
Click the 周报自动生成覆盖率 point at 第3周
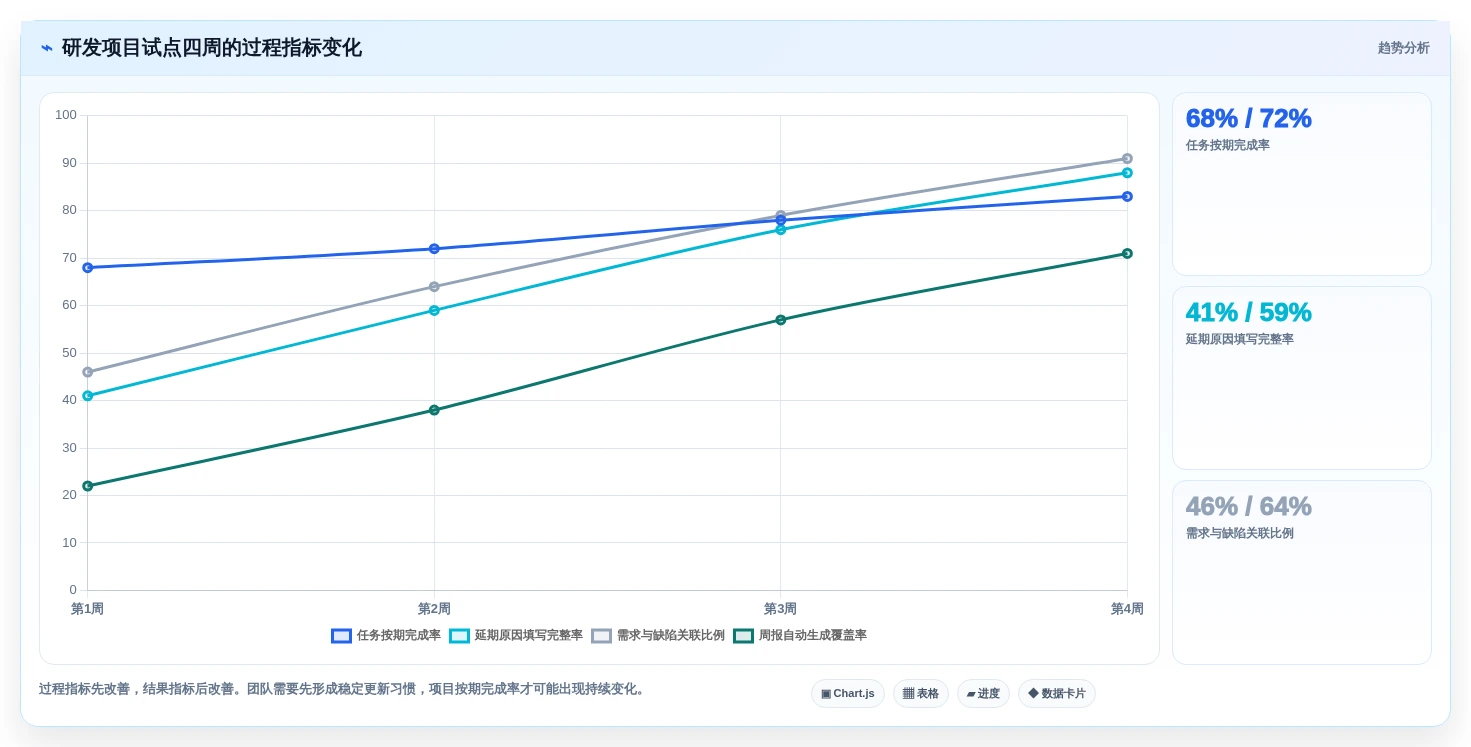(781, 319)
